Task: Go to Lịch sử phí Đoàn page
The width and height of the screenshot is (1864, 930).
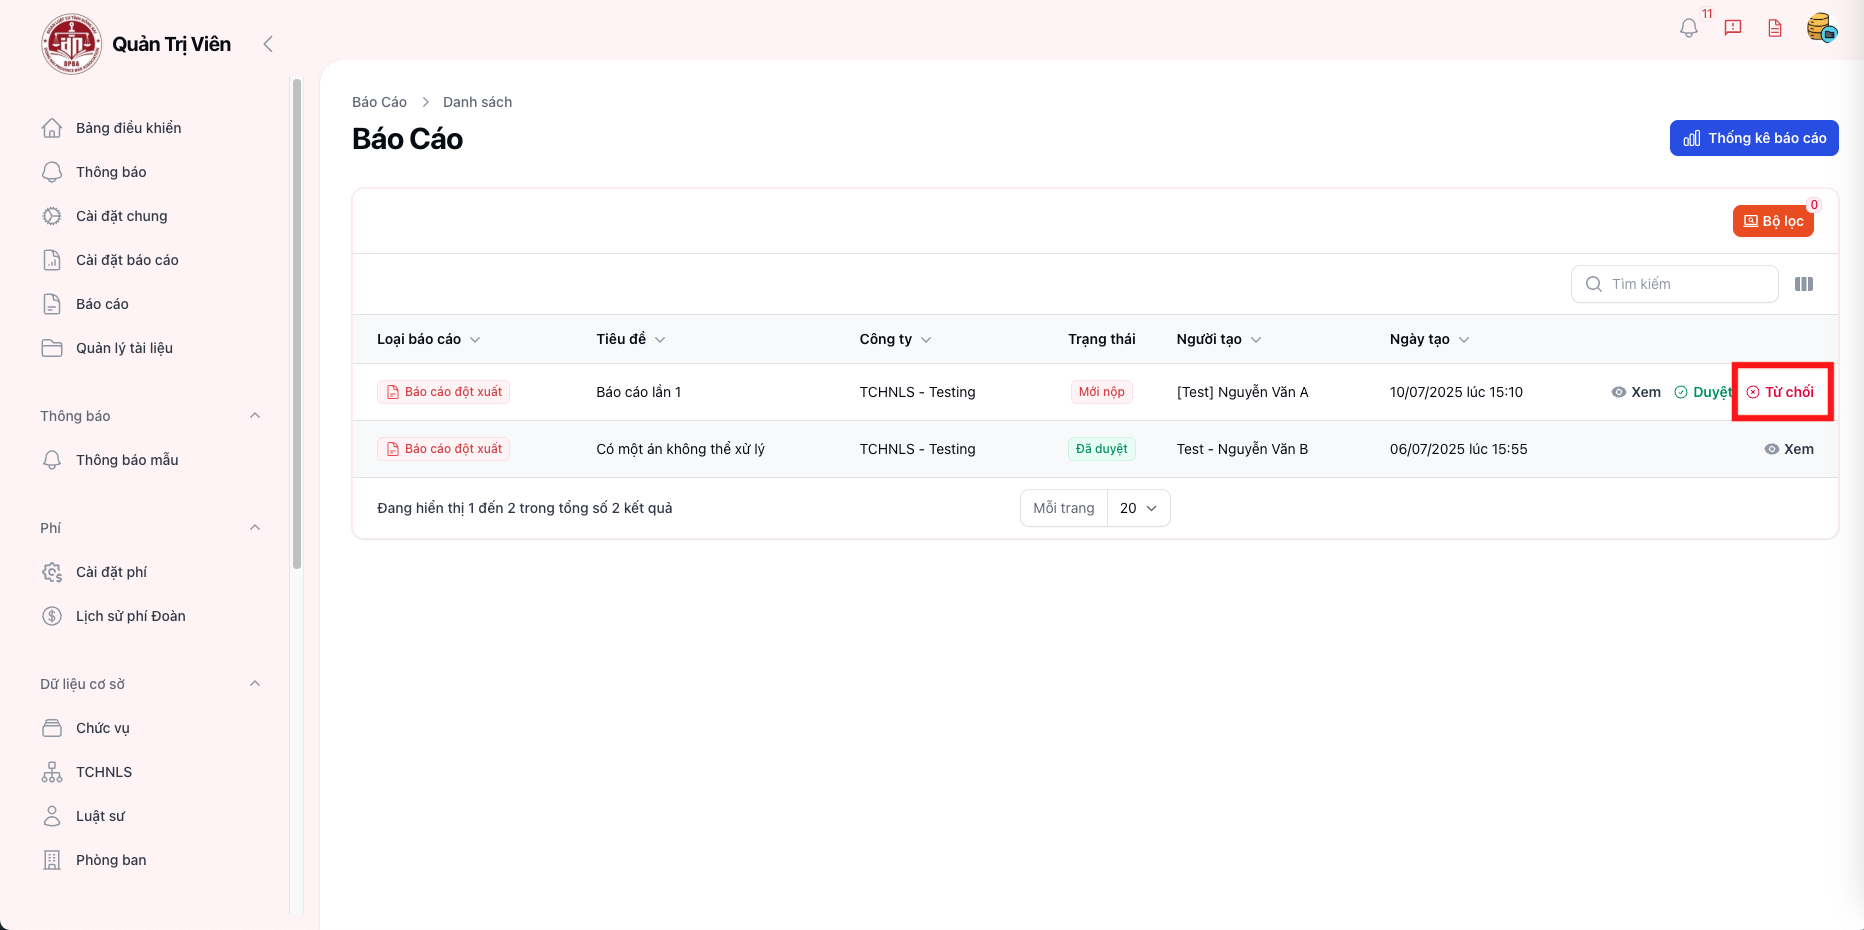Action: click(130, 616)
